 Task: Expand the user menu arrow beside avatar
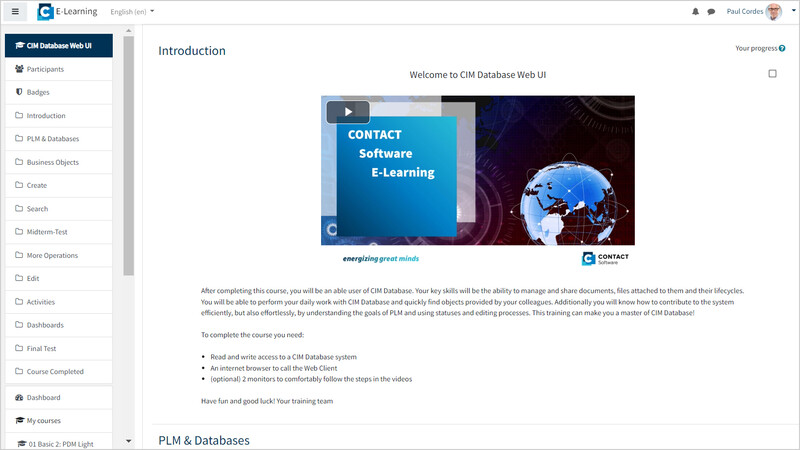(793, 10)
